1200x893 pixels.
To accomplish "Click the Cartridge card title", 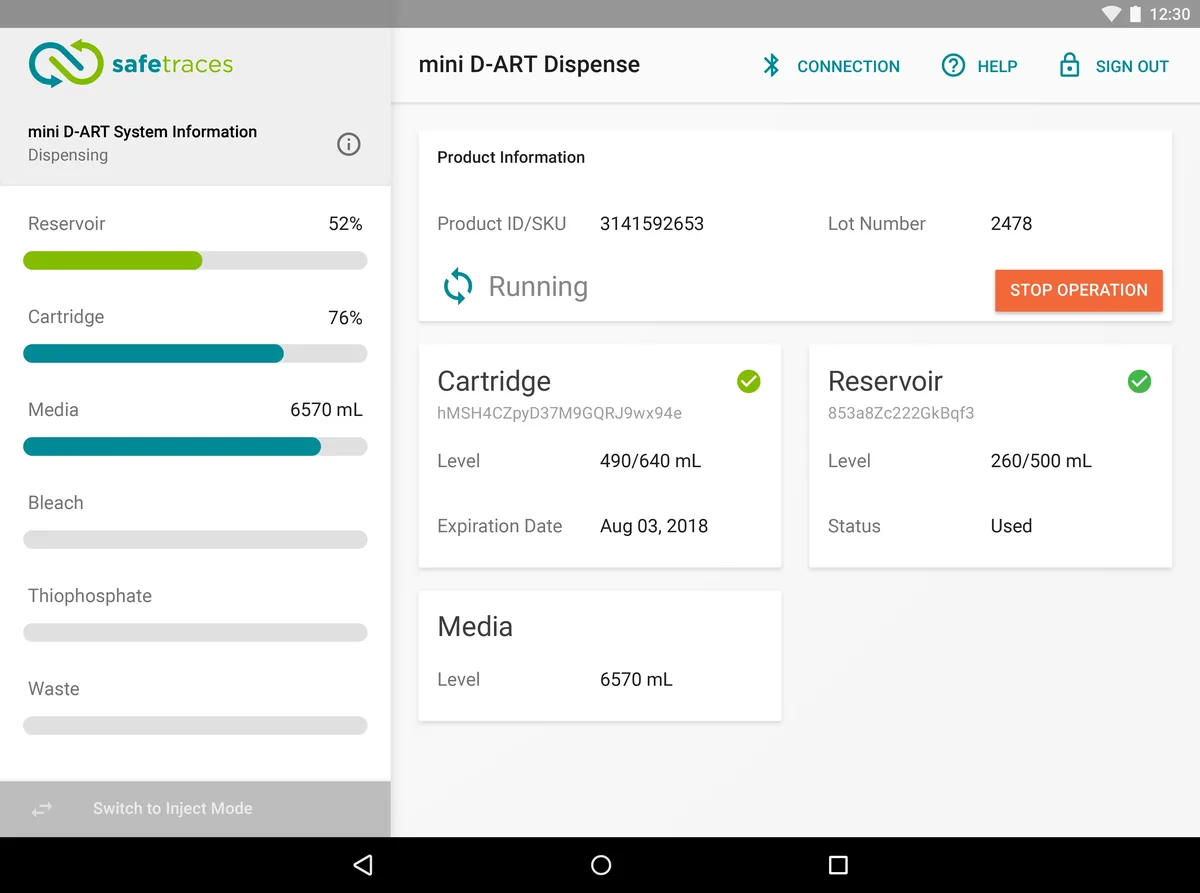I will tap(494, 381).
